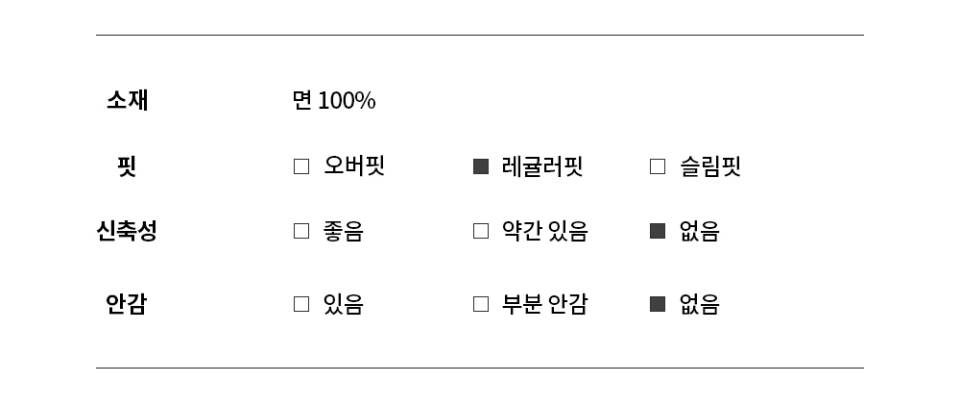Check the 부분 안감 checkbox
Image resolution: width=960 pixels, height=407 pixels.
[x=481, y=305]
